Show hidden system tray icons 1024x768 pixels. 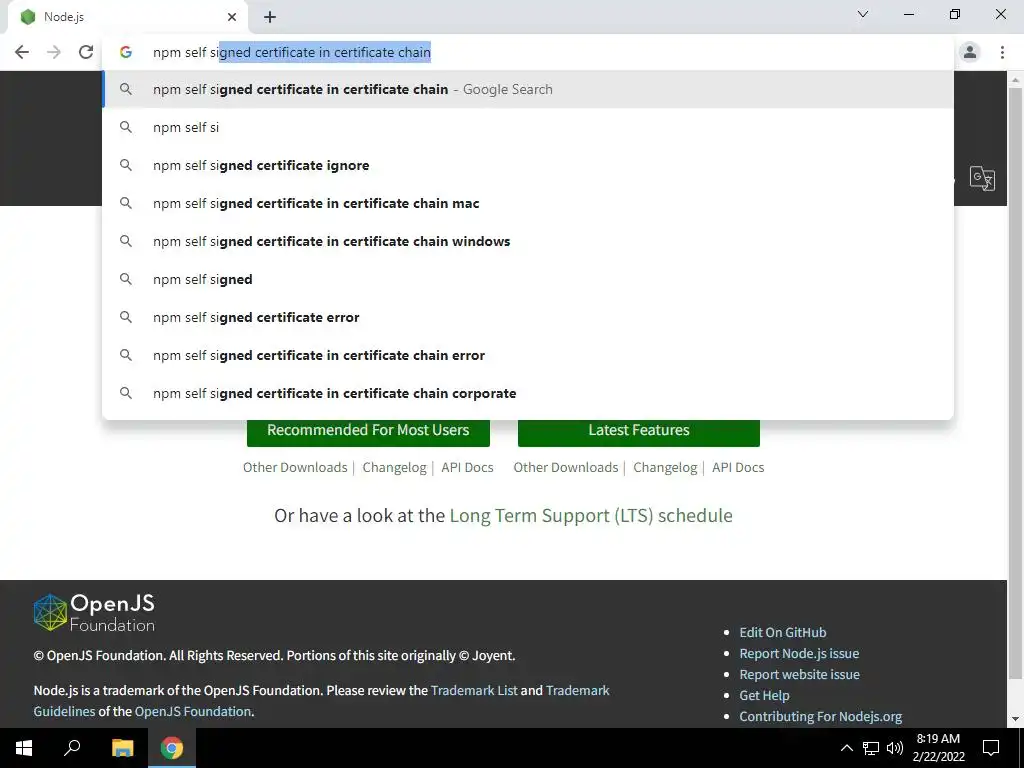846,748
